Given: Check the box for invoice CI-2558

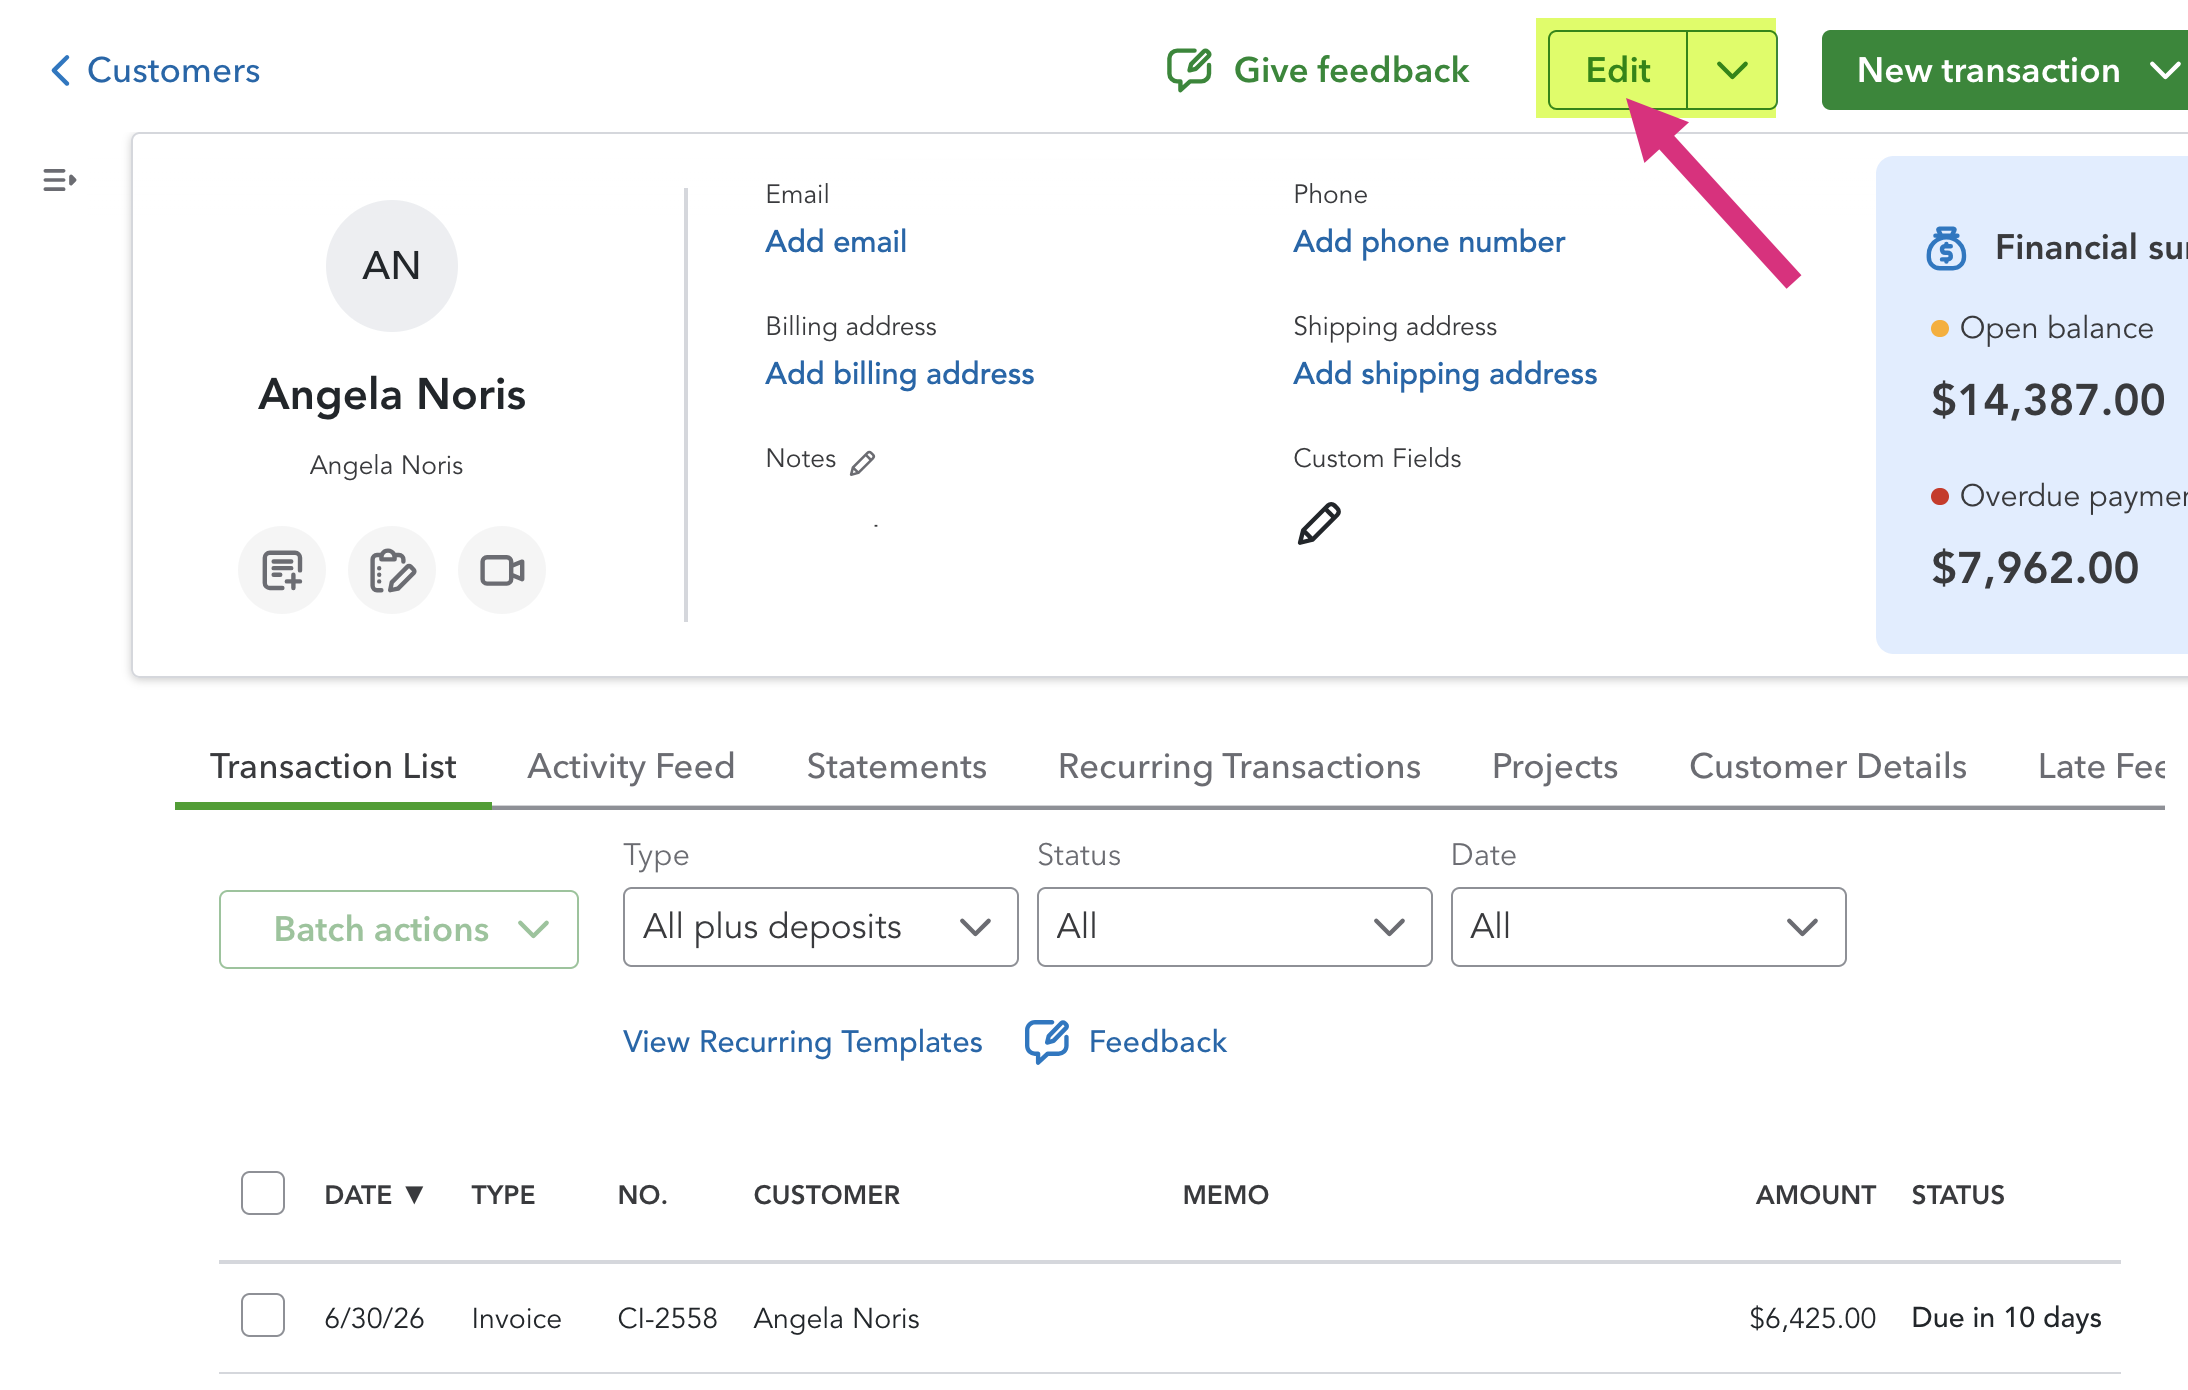Looking at the screenshot, I should (x=263, y=1315).
